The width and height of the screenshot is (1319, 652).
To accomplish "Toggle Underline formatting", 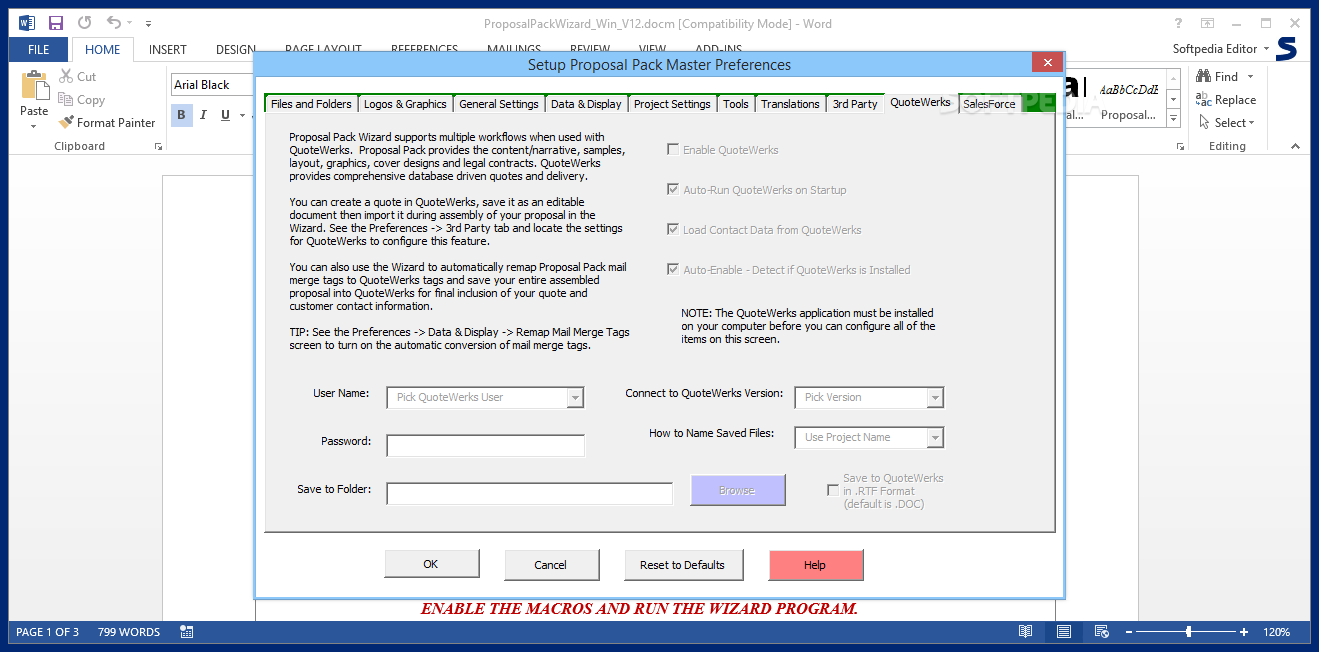I will tap(225, 115).
